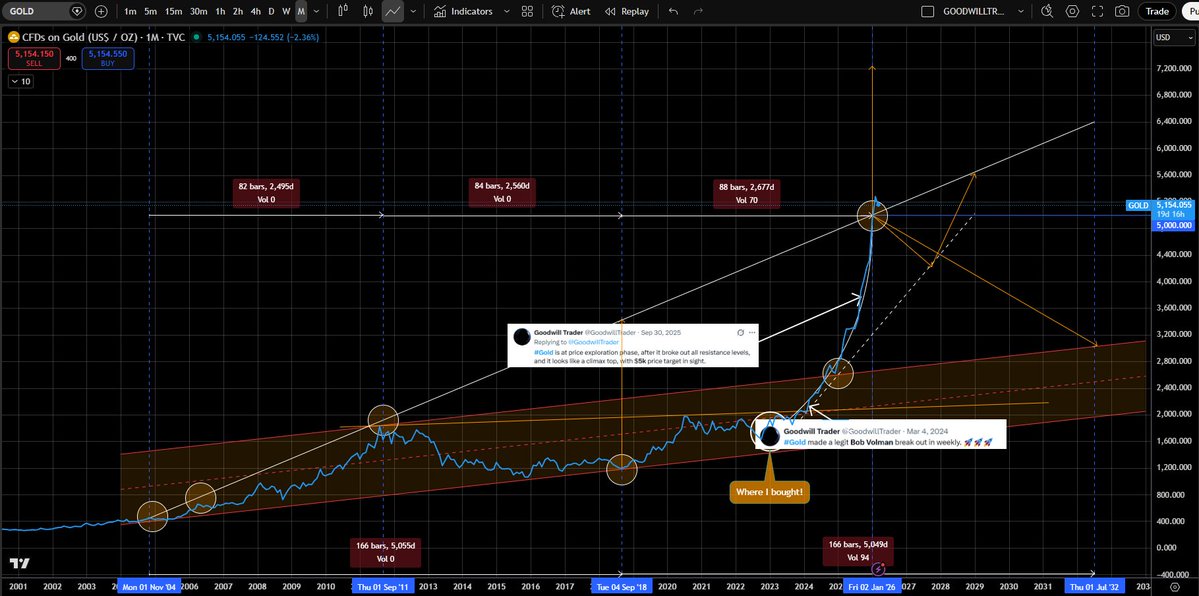Expand the Indicators favorites dropdown arrow

pyautogui.click(x=508, y=11)
